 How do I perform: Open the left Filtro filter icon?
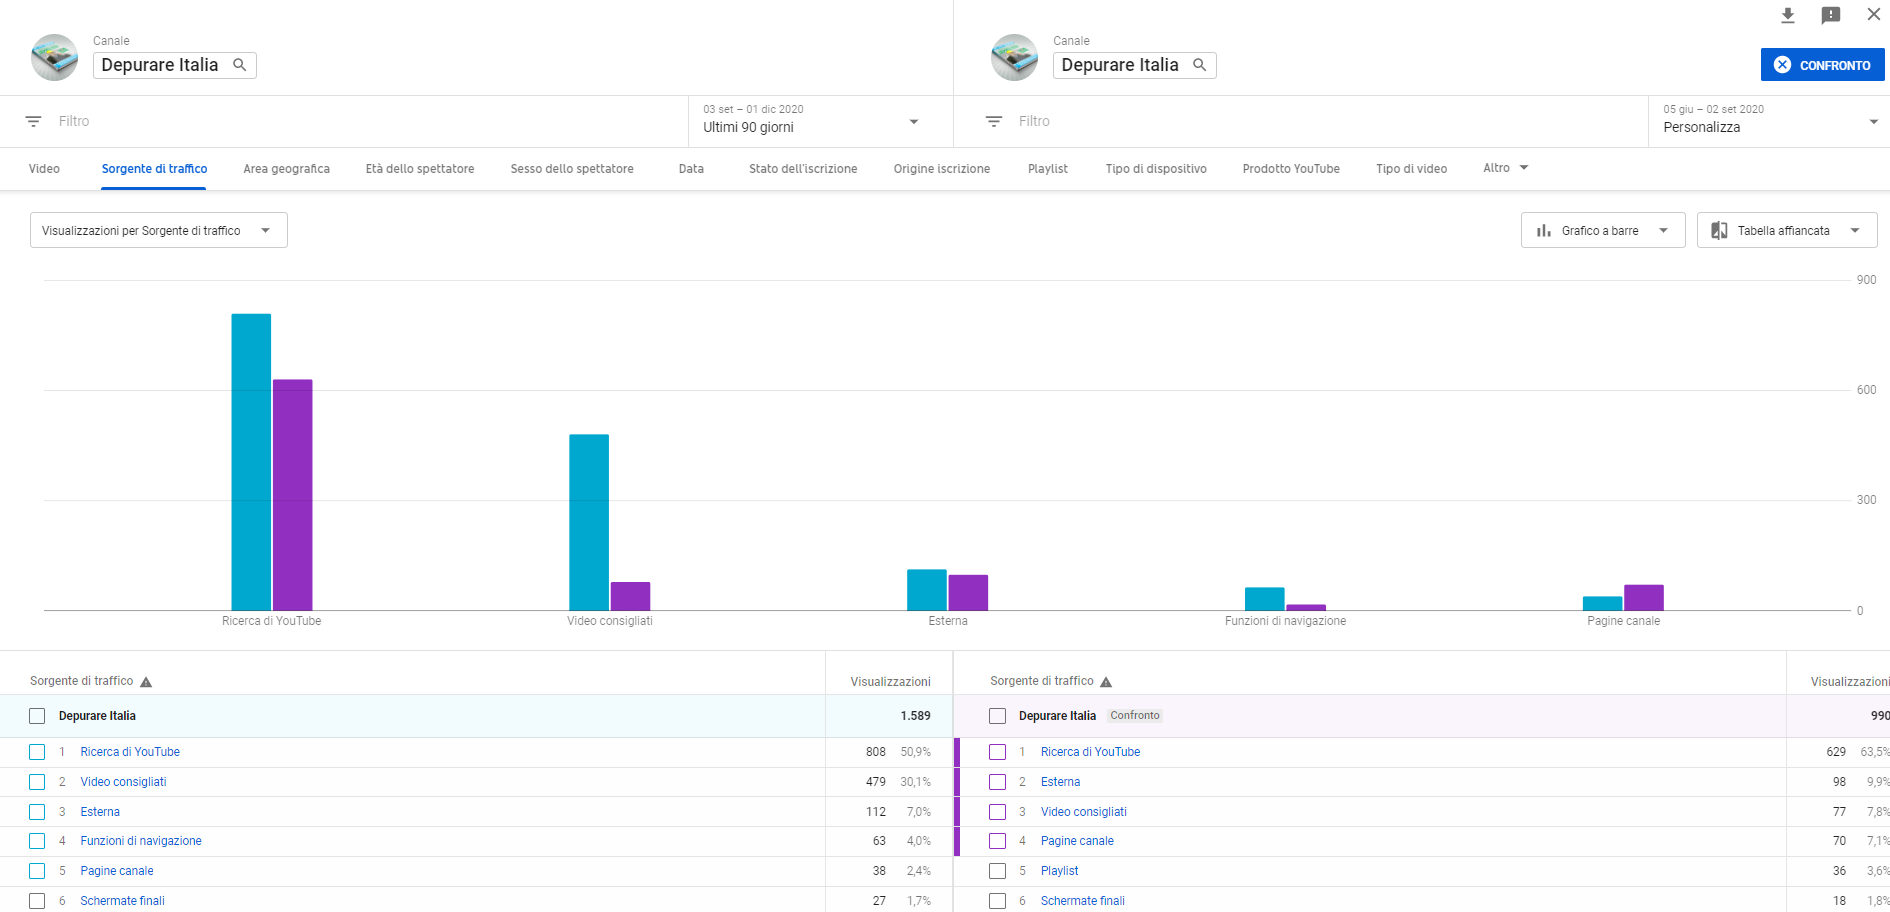34,121
